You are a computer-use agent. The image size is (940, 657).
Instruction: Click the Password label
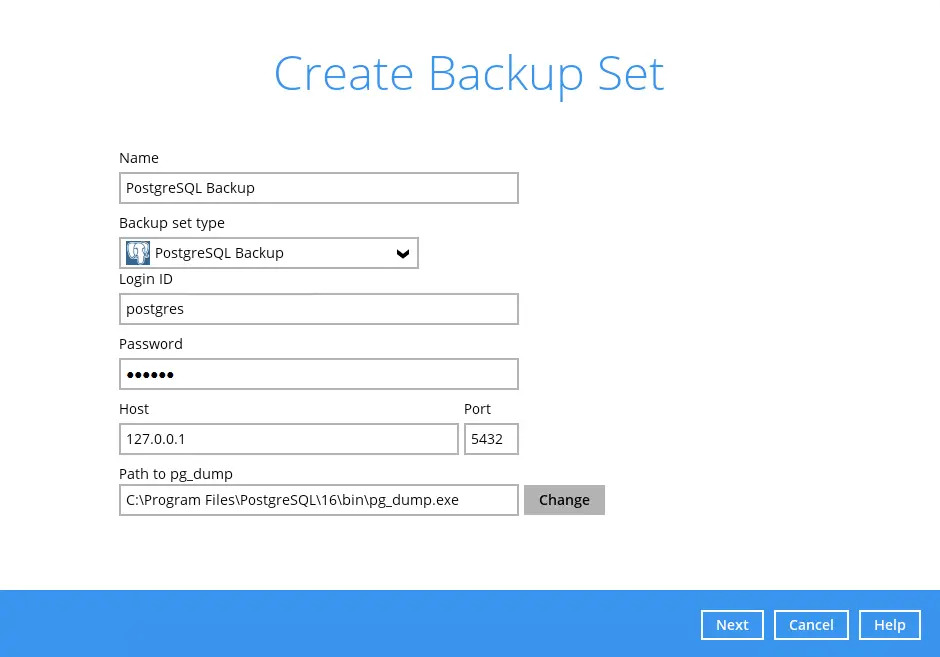(x=151, y=344)
